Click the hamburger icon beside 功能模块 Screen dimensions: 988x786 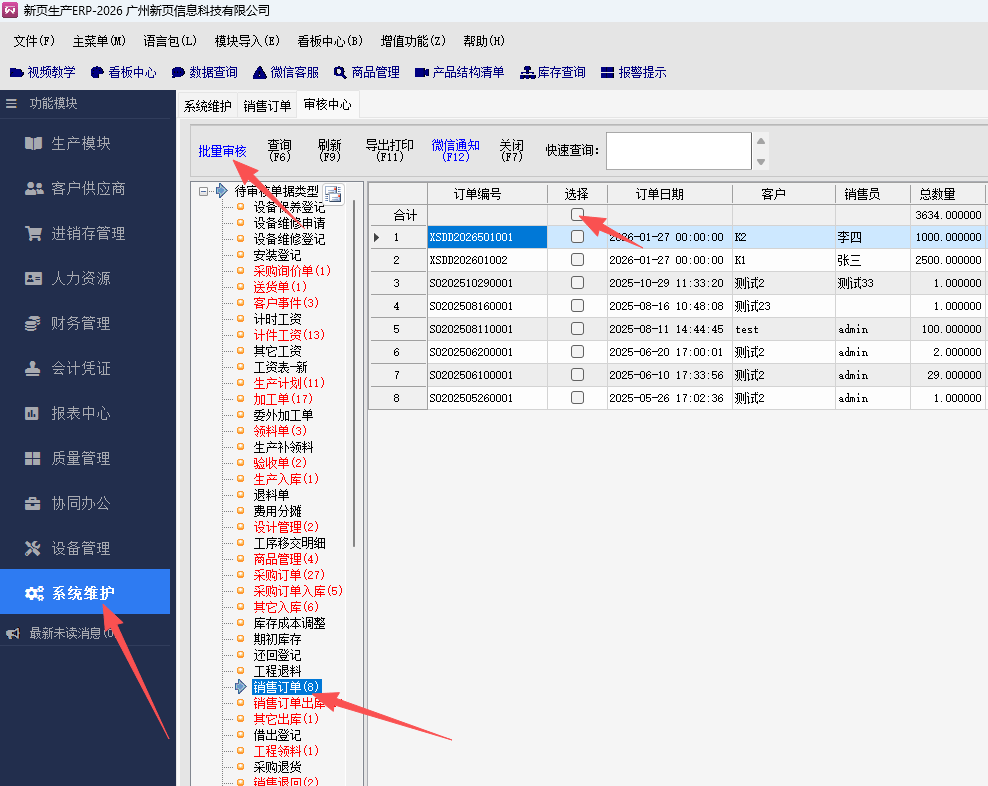(x=12, y=103)
